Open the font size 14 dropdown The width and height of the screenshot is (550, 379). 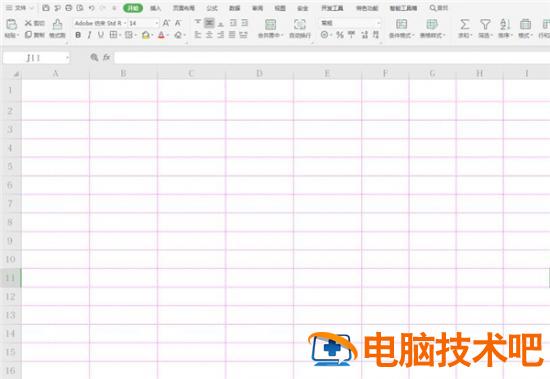(156, 23)
